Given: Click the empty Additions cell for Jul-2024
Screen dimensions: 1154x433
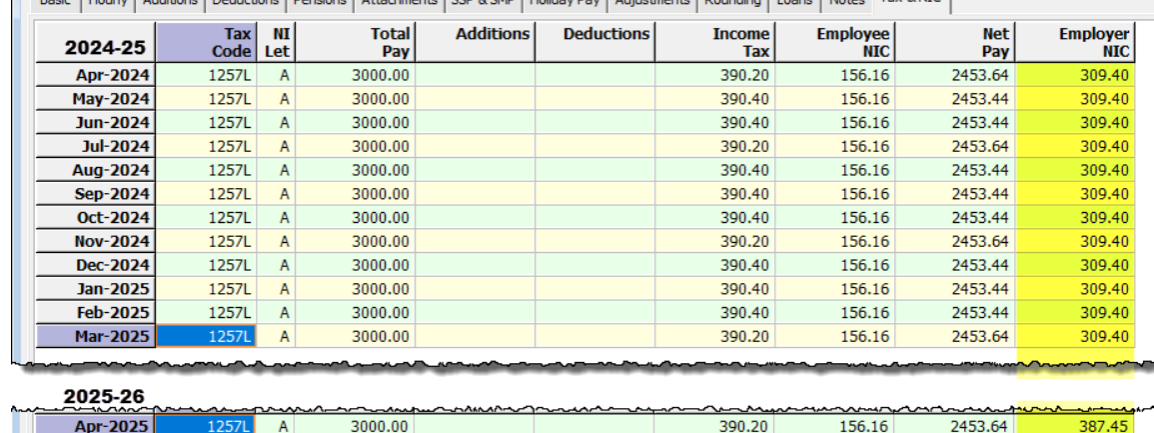Looking at the screenshot, I should [475, 146].
